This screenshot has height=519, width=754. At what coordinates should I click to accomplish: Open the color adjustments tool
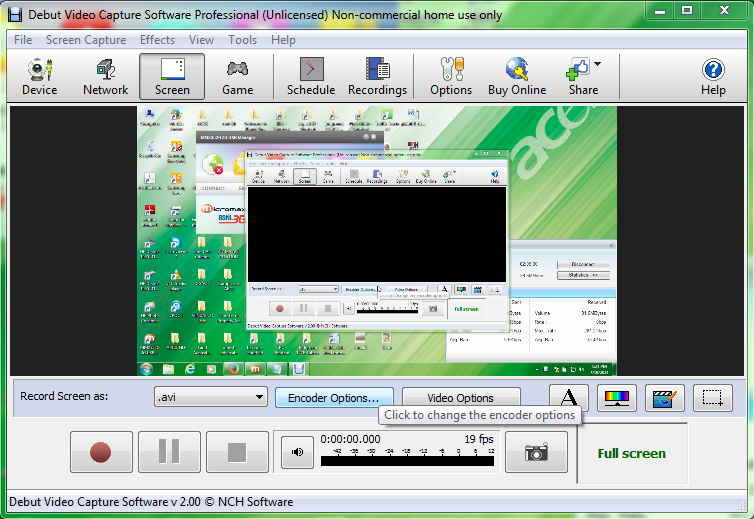[x=616, y=398]
